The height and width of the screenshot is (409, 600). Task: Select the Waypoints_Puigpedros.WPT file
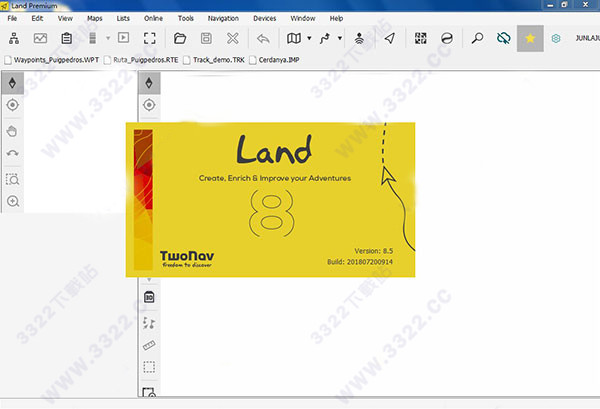coord(52,60)
